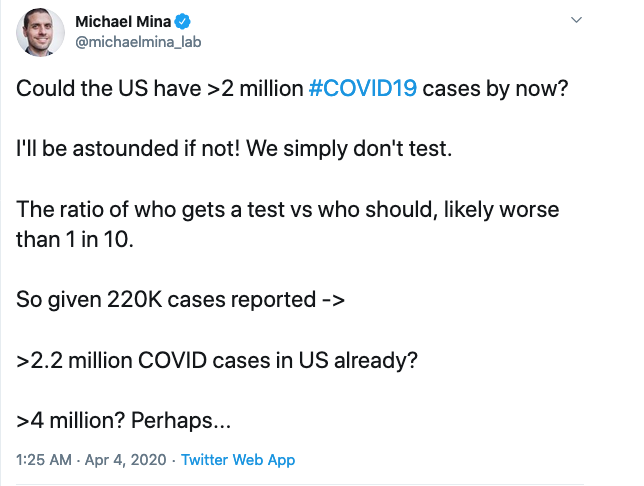Click the text 'than 1 in 10.'
The image size is (644, 486).
75,239
